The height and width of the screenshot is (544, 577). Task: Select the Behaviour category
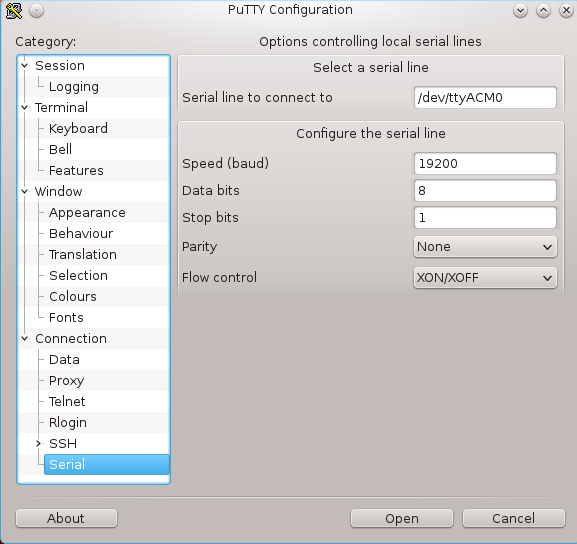pyautogui.click(x=81, y=233)
